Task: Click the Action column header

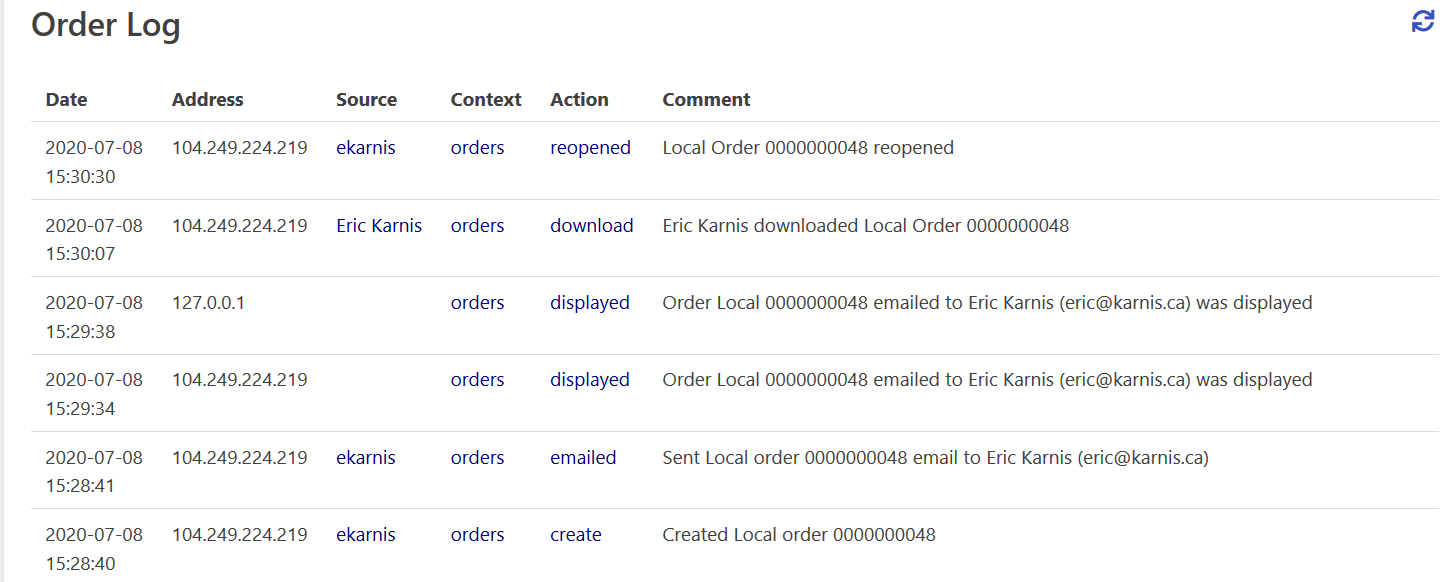Action: click(579, 99)
